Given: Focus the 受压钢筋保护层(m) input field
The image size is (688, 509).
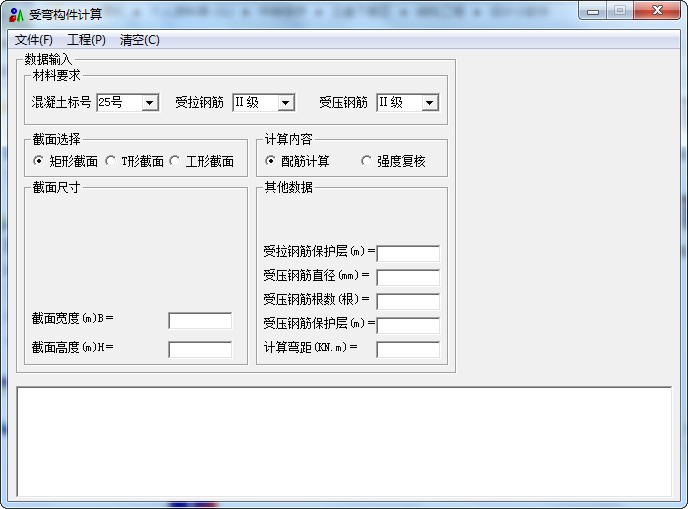Looking at the screenshot, I should click(x=408, y=326).
